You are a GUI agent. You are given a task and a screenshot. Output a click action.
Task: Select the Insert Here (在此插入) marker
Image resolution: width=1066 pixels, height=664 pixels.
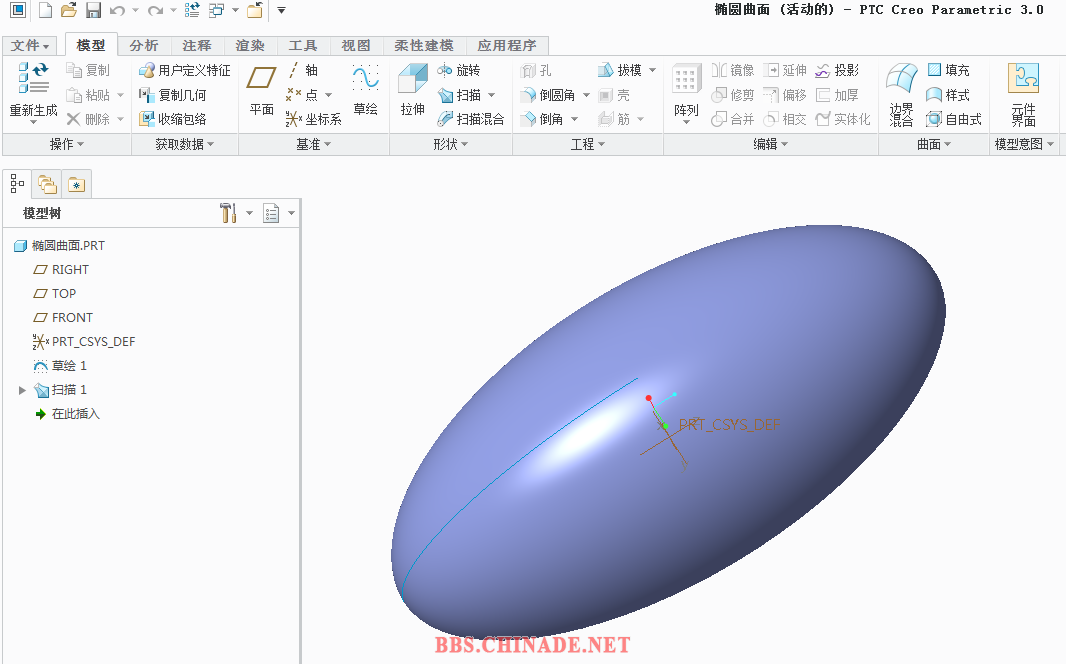click(67, 414)
